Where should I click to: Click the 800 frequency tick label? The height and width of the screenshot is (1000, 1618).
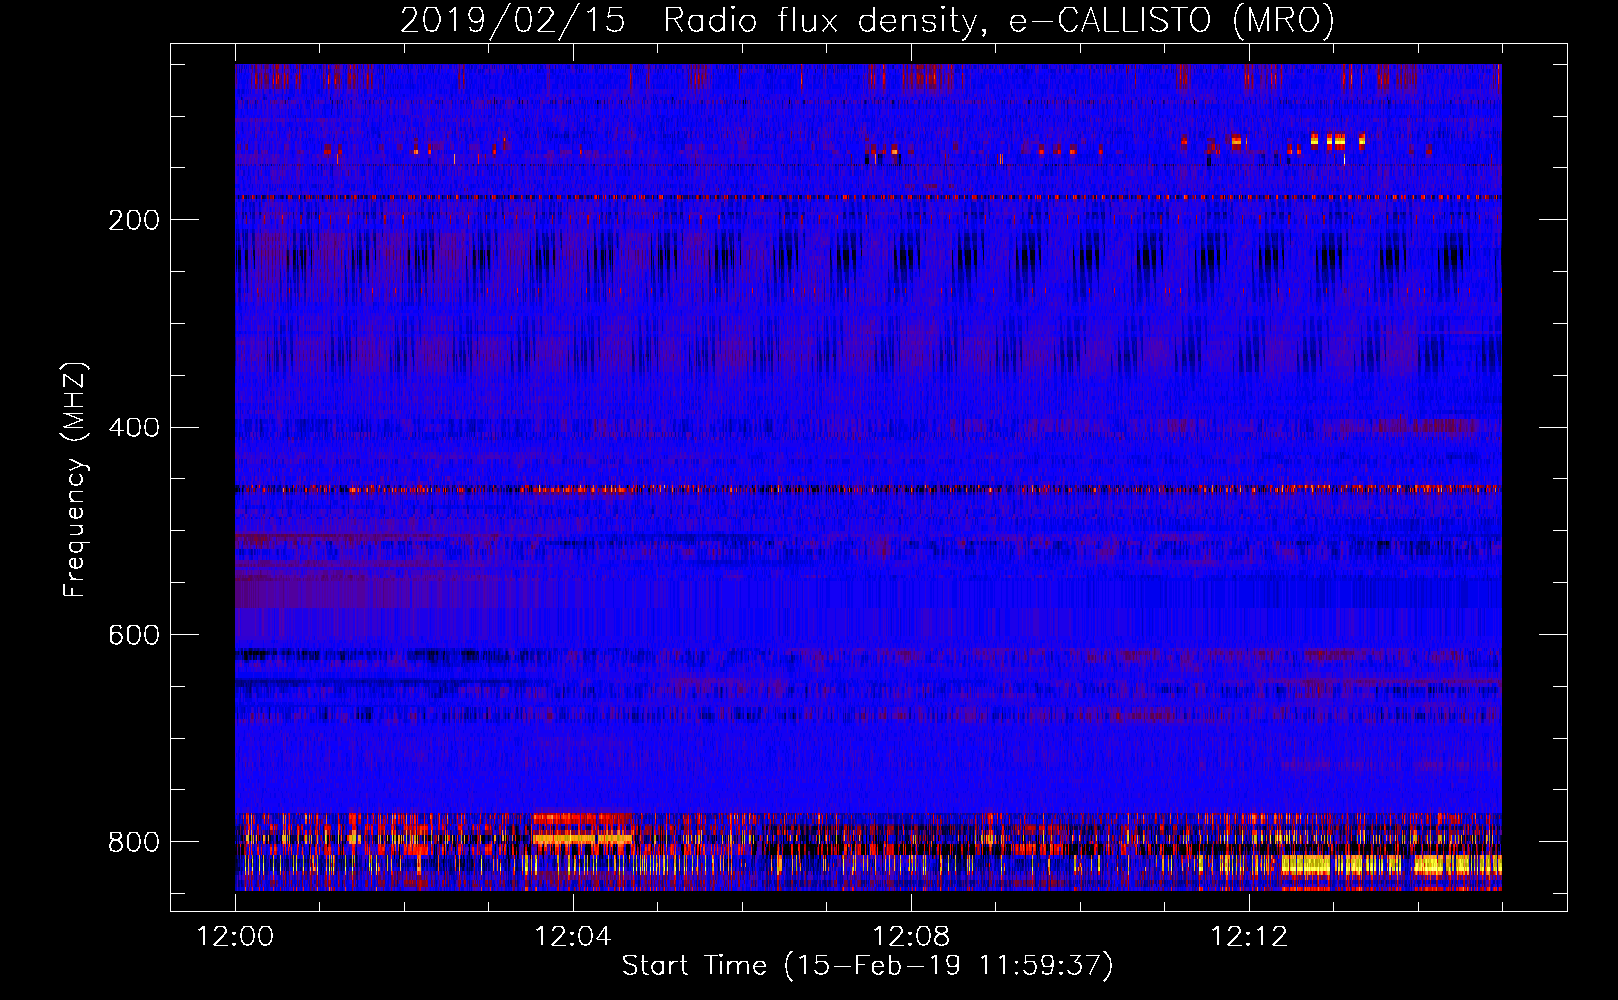click(134, 843)
